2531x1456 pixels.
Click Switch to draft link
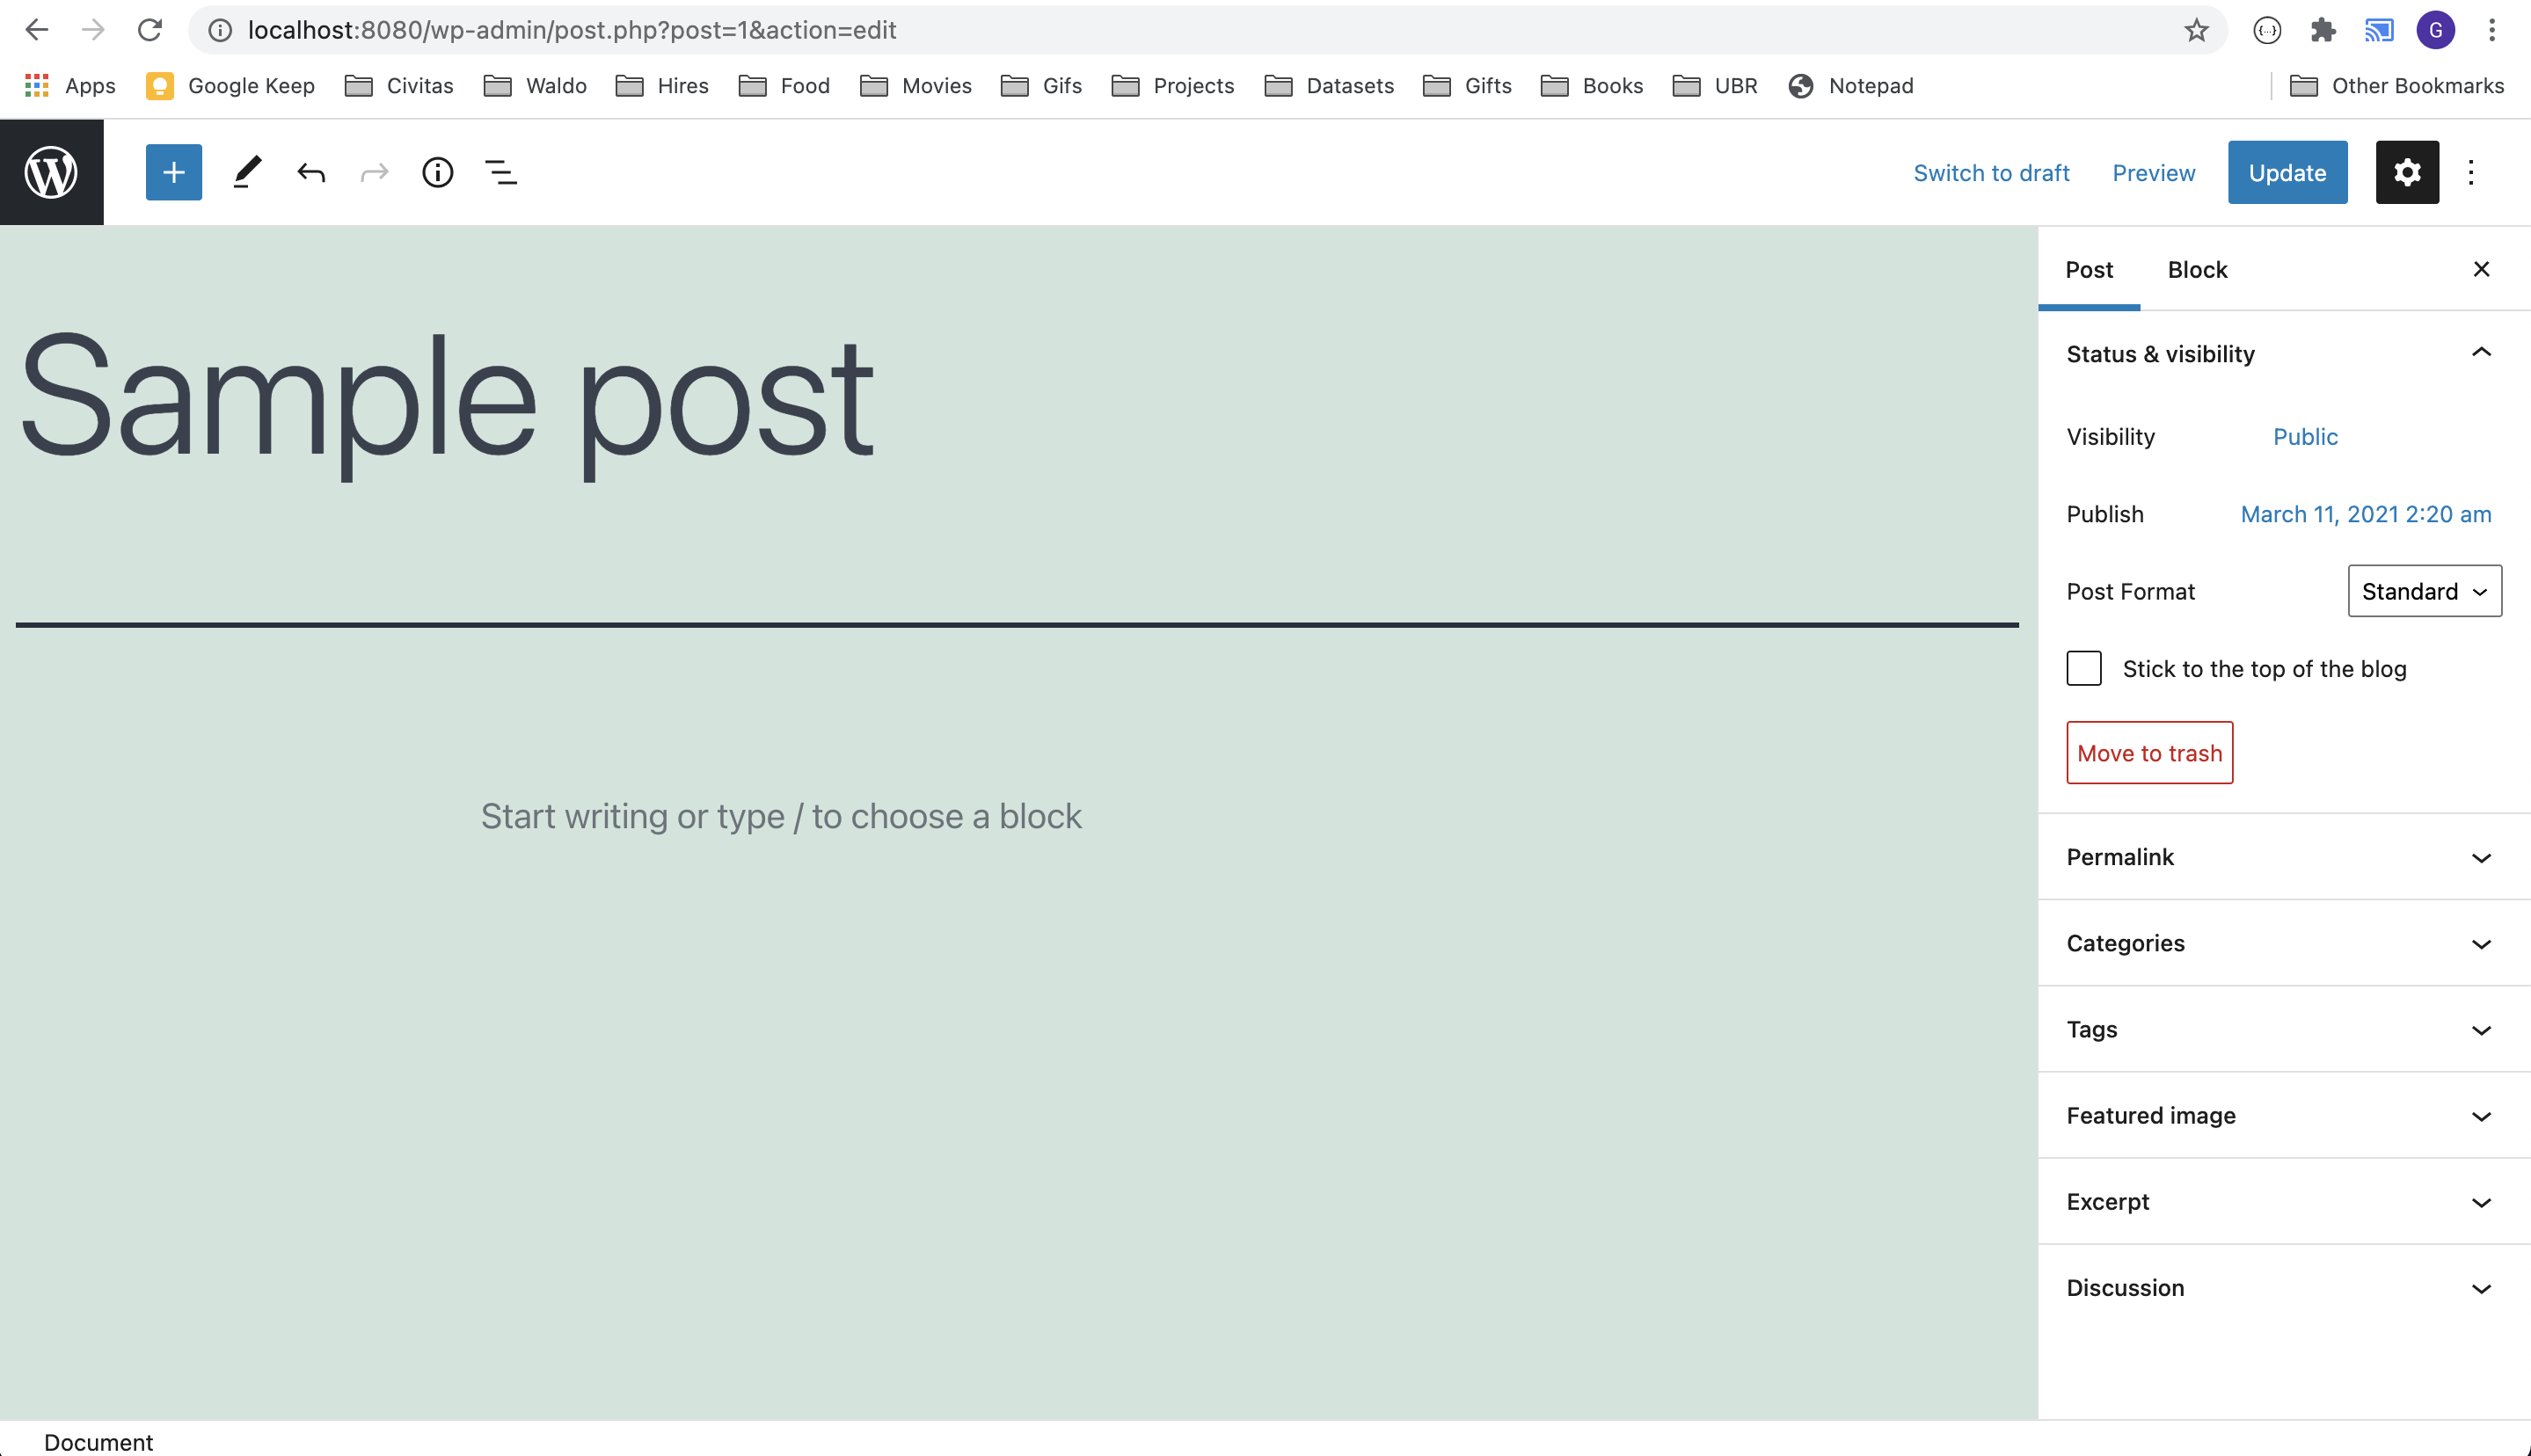(x=1990, y=172)
